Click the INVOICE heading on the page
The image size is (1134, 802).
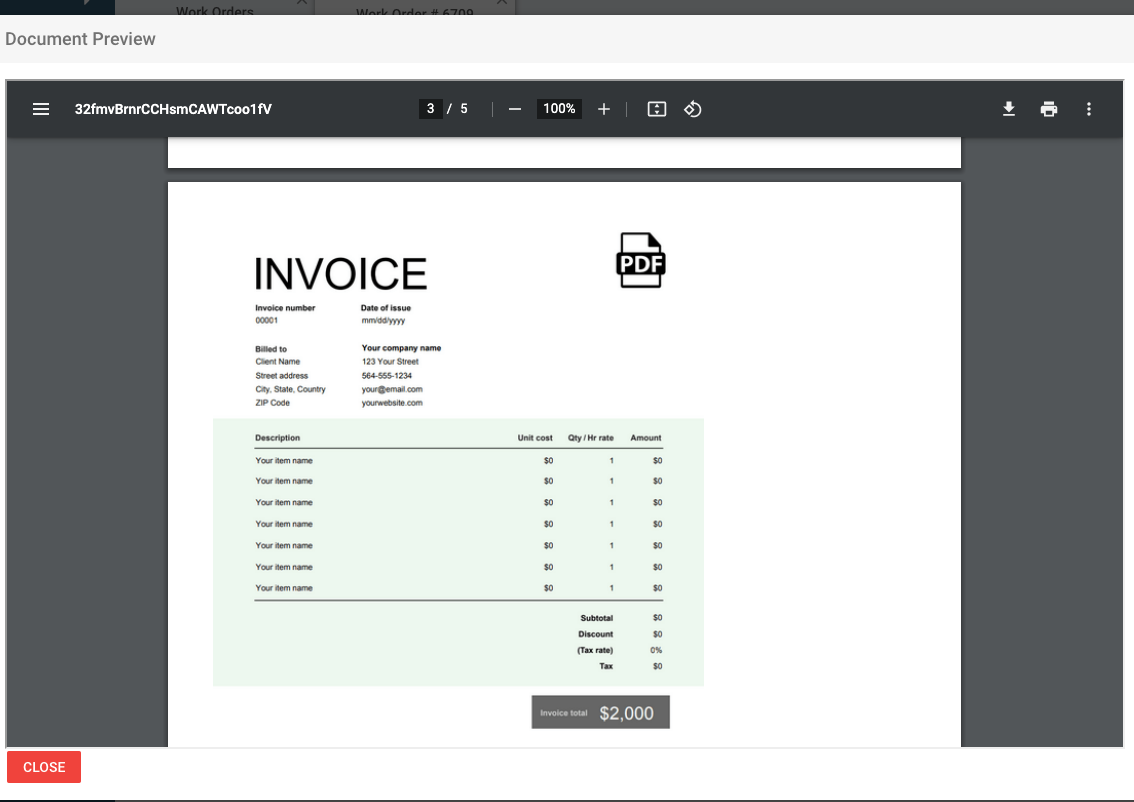tap(340, 274)
